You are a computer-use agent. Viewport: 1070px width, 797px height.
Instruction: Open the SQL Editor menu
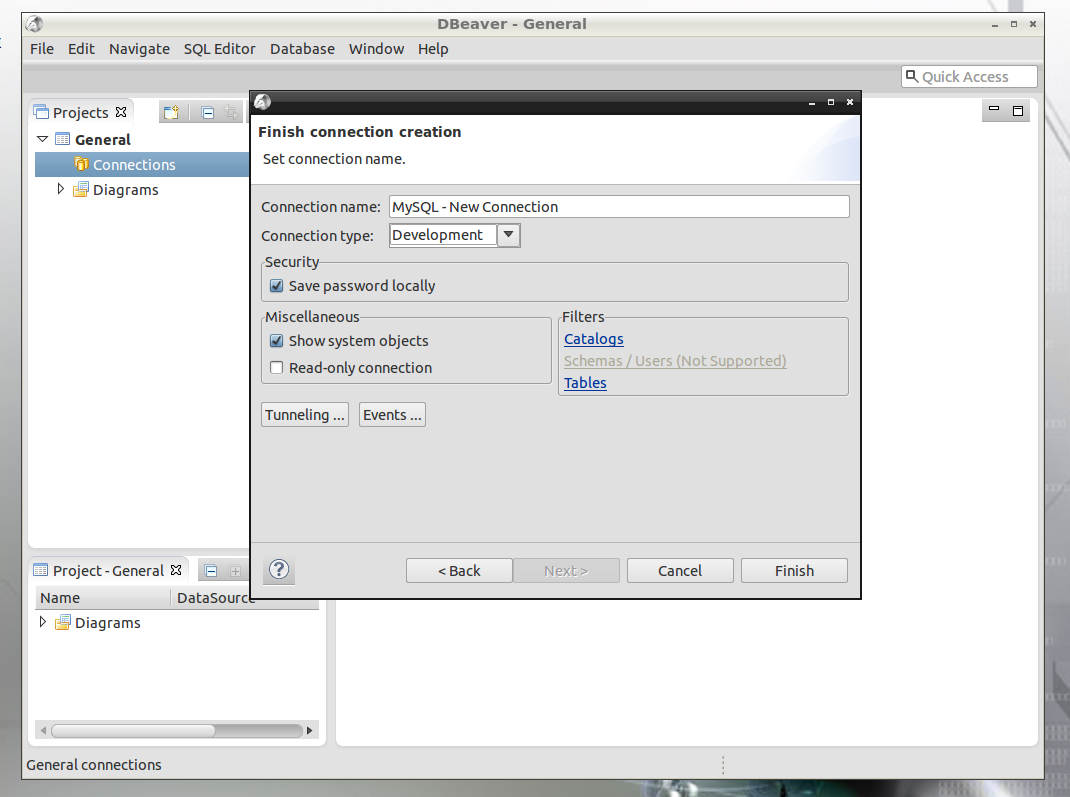click(219, 49)
